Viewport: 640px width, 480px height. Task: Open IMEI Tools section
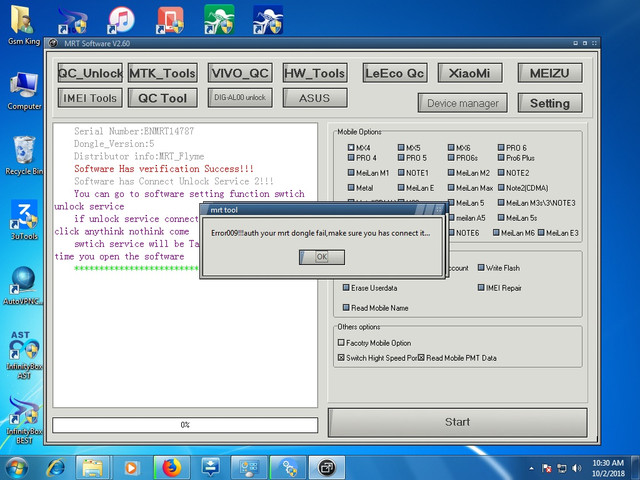click(90, 98)
